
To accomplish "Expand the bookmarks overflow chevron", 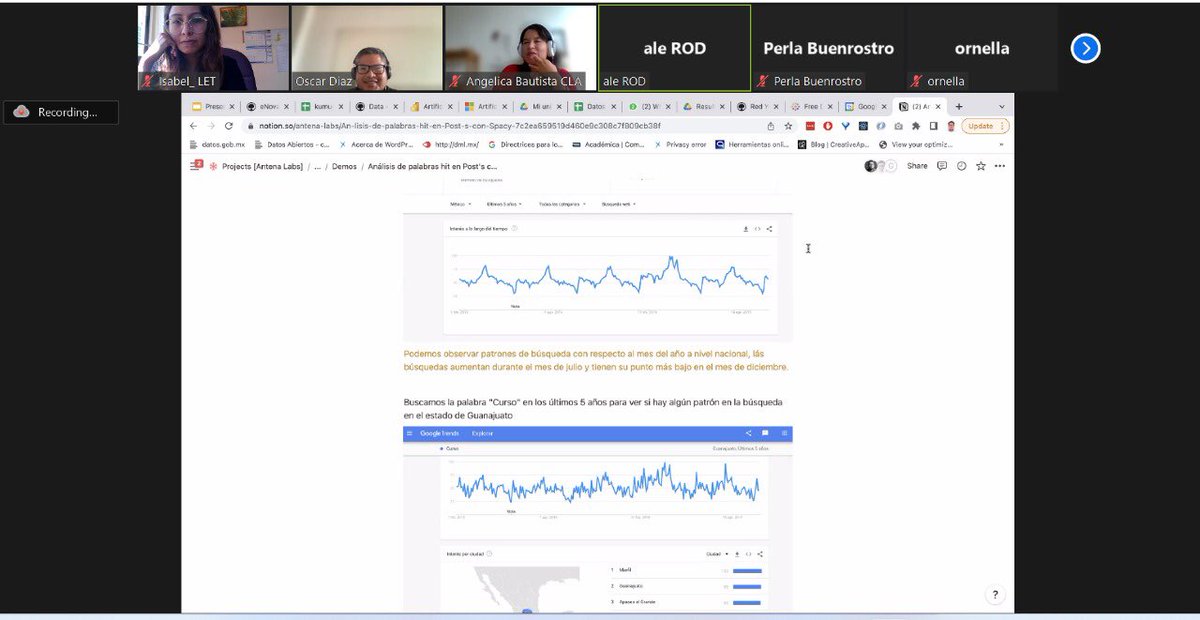I will 1002,144.
